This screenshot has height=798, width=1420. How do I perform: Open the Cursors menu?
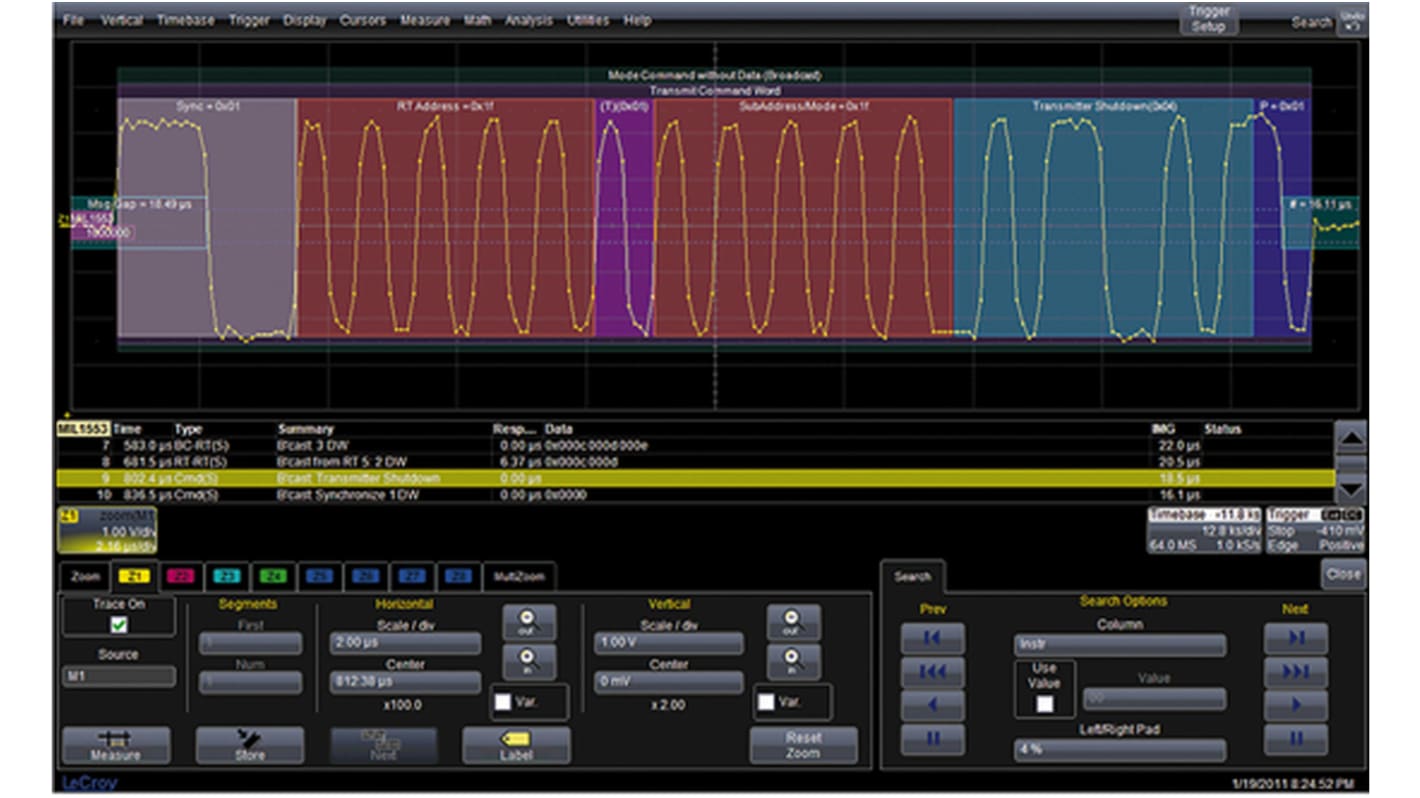tap(363, 20)
